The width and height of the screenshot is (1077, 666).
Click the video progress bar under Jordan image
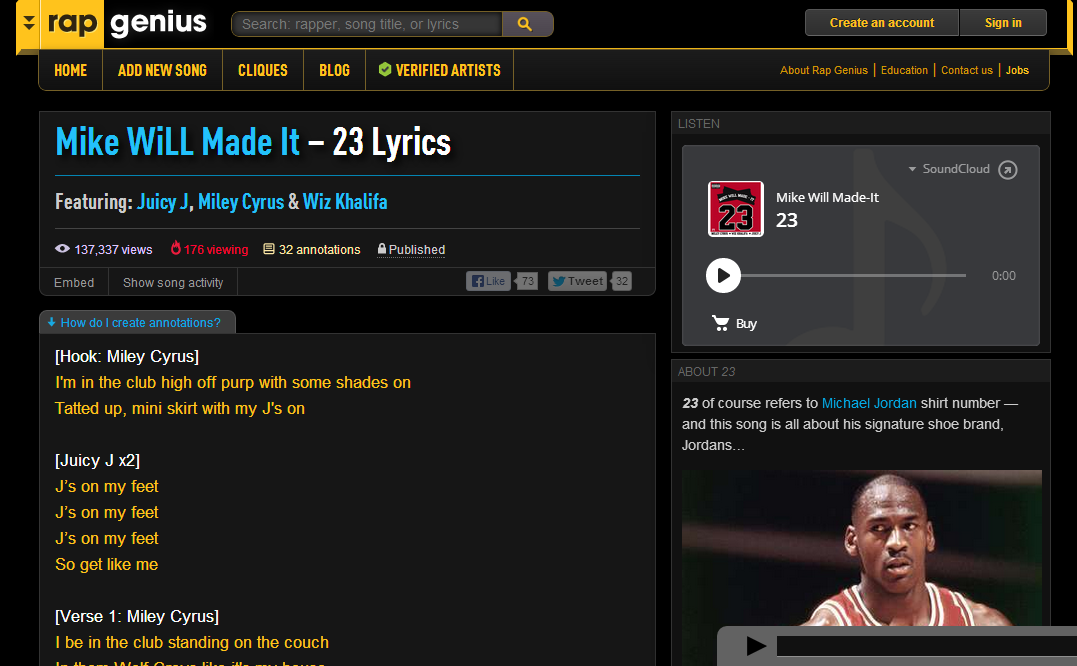[927, 646]
